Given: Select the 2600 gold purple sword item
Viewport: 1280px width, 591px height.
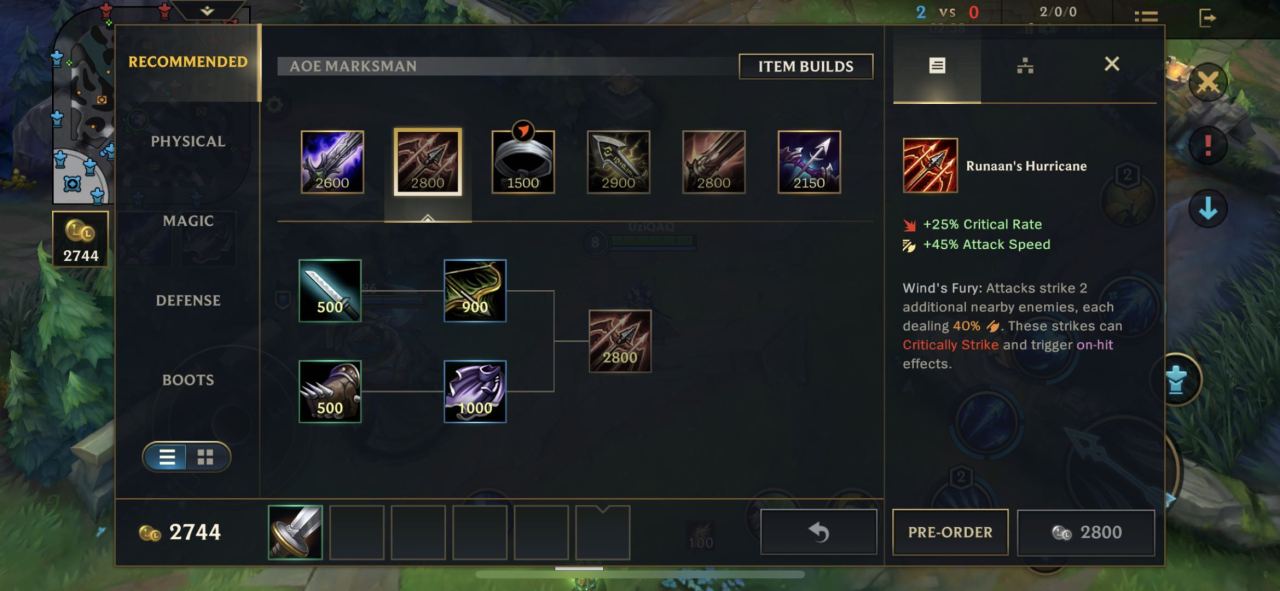Looking at the screenshot, I should pos(333,162).
